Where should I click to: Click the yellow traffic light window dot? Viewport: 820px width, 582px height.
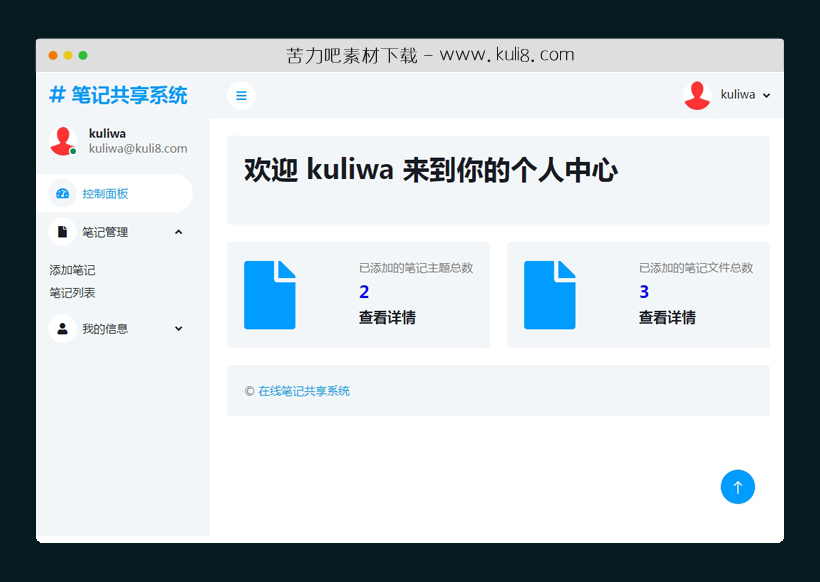(70, 54)
